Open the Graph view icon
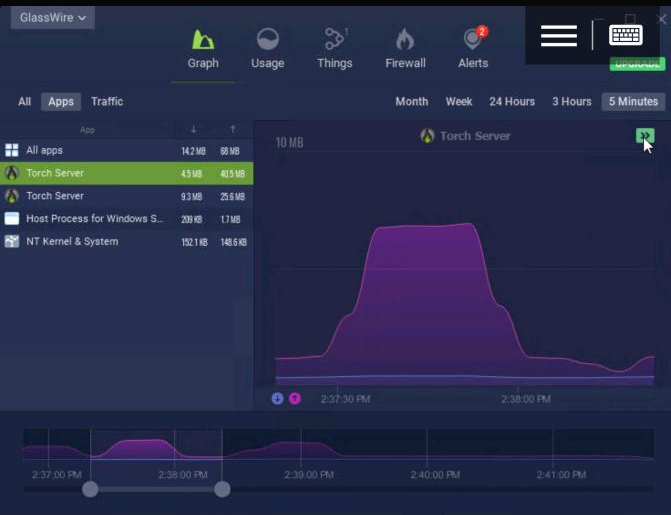 click(203, 40)
